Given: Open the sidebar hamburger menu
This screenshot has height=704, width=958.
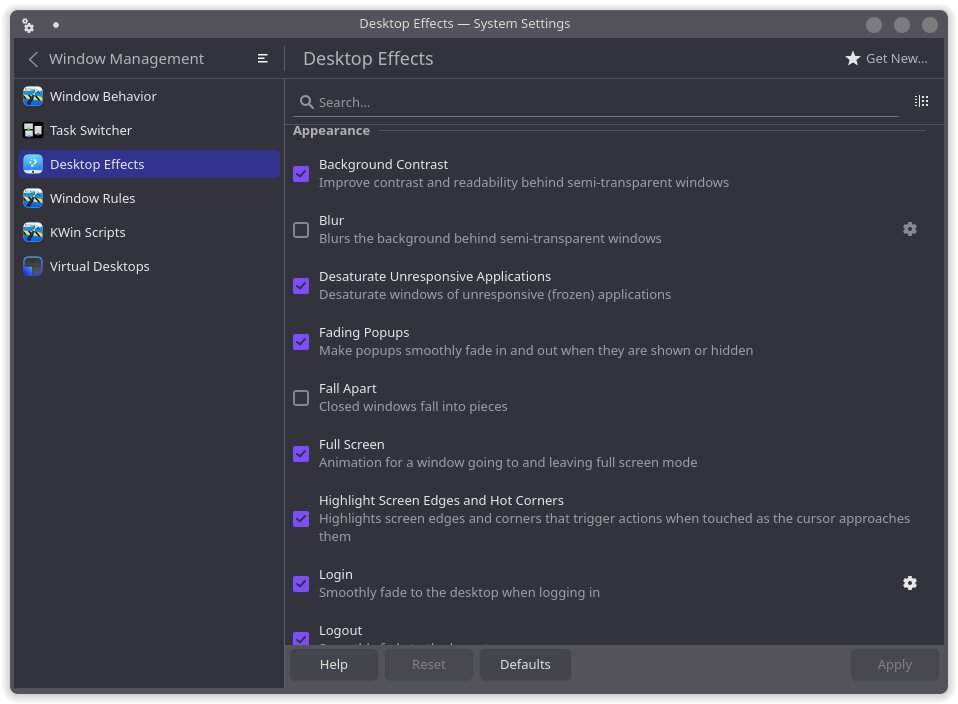Looking at the screenshot, I should 262,59.
